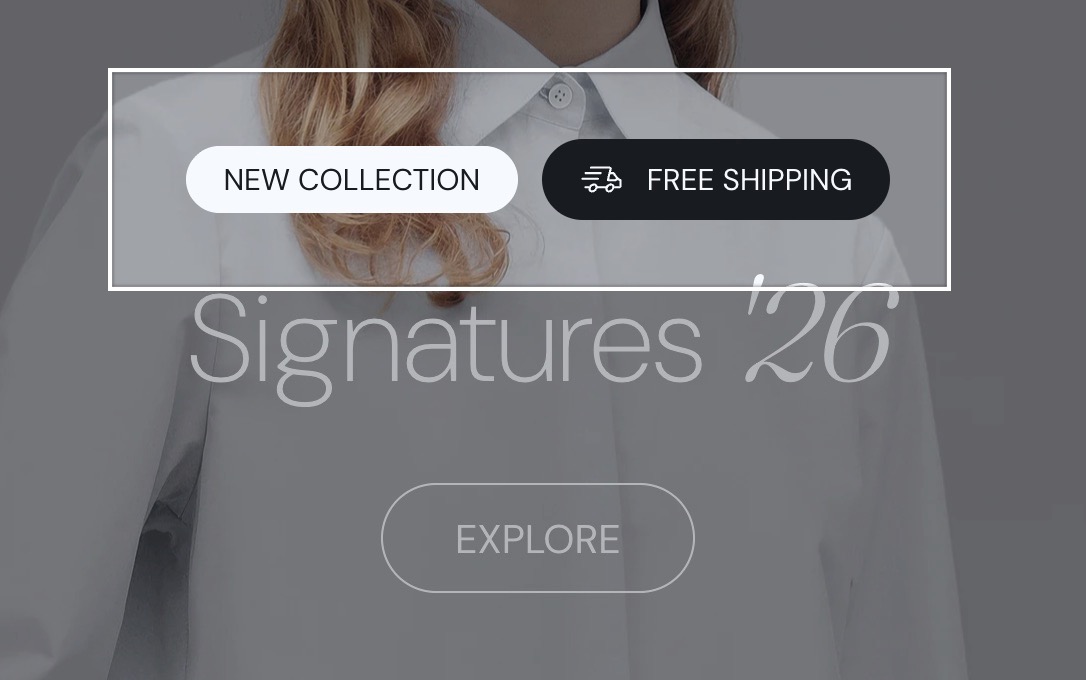Screen dimensions: 1086x680
Task: Select the dark FREE SHIPPING pill badge
Action: 715,179
